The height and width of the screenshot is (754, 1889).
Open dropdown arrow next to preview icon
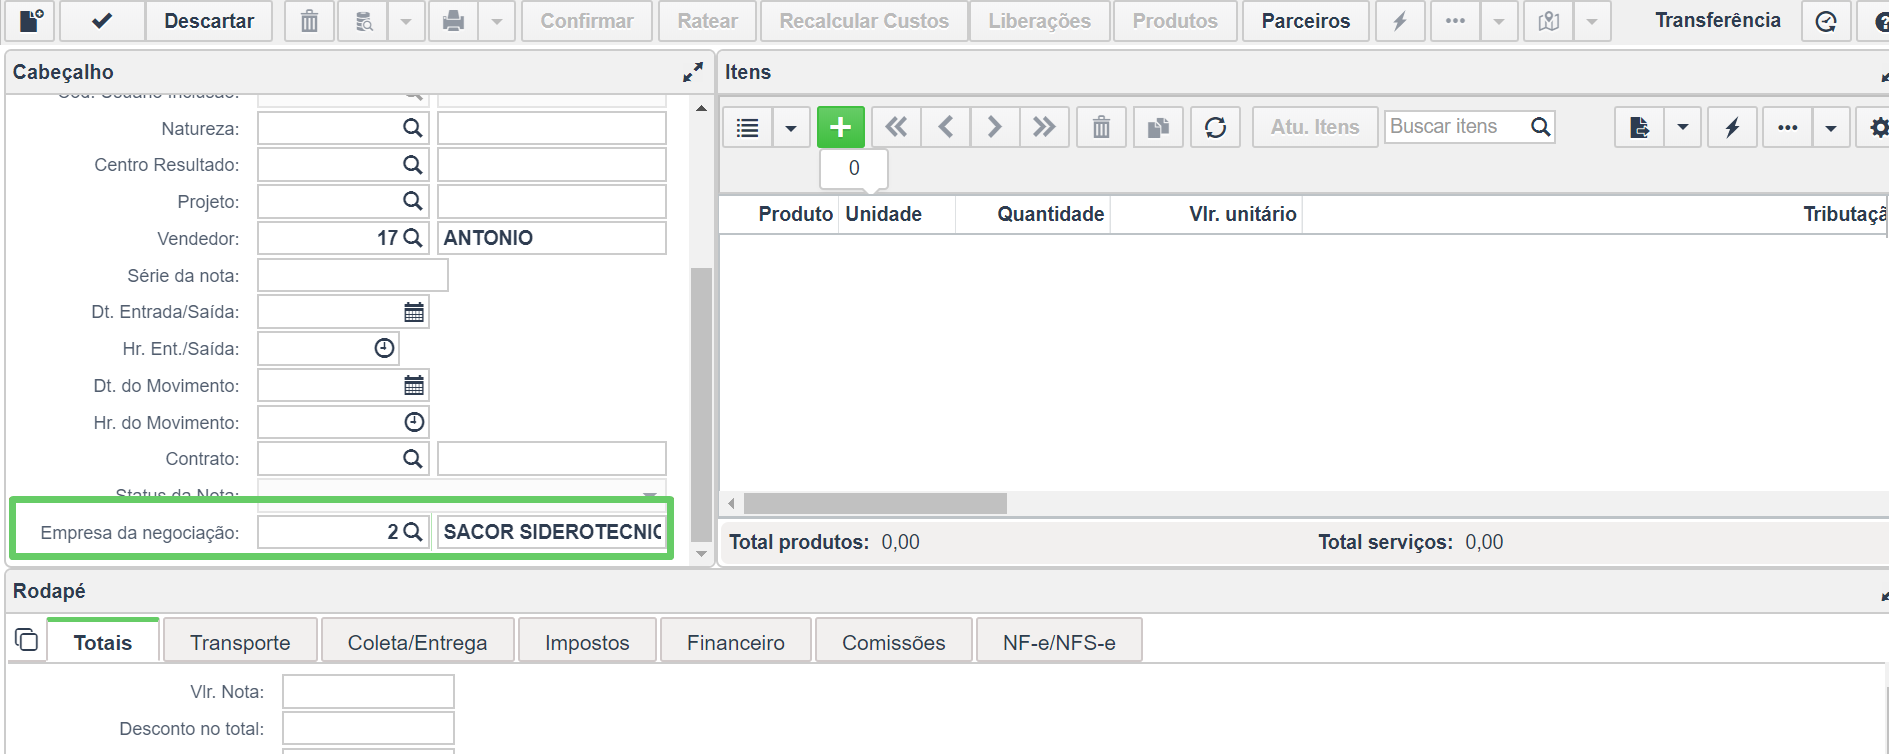click(x=406, y=20)
